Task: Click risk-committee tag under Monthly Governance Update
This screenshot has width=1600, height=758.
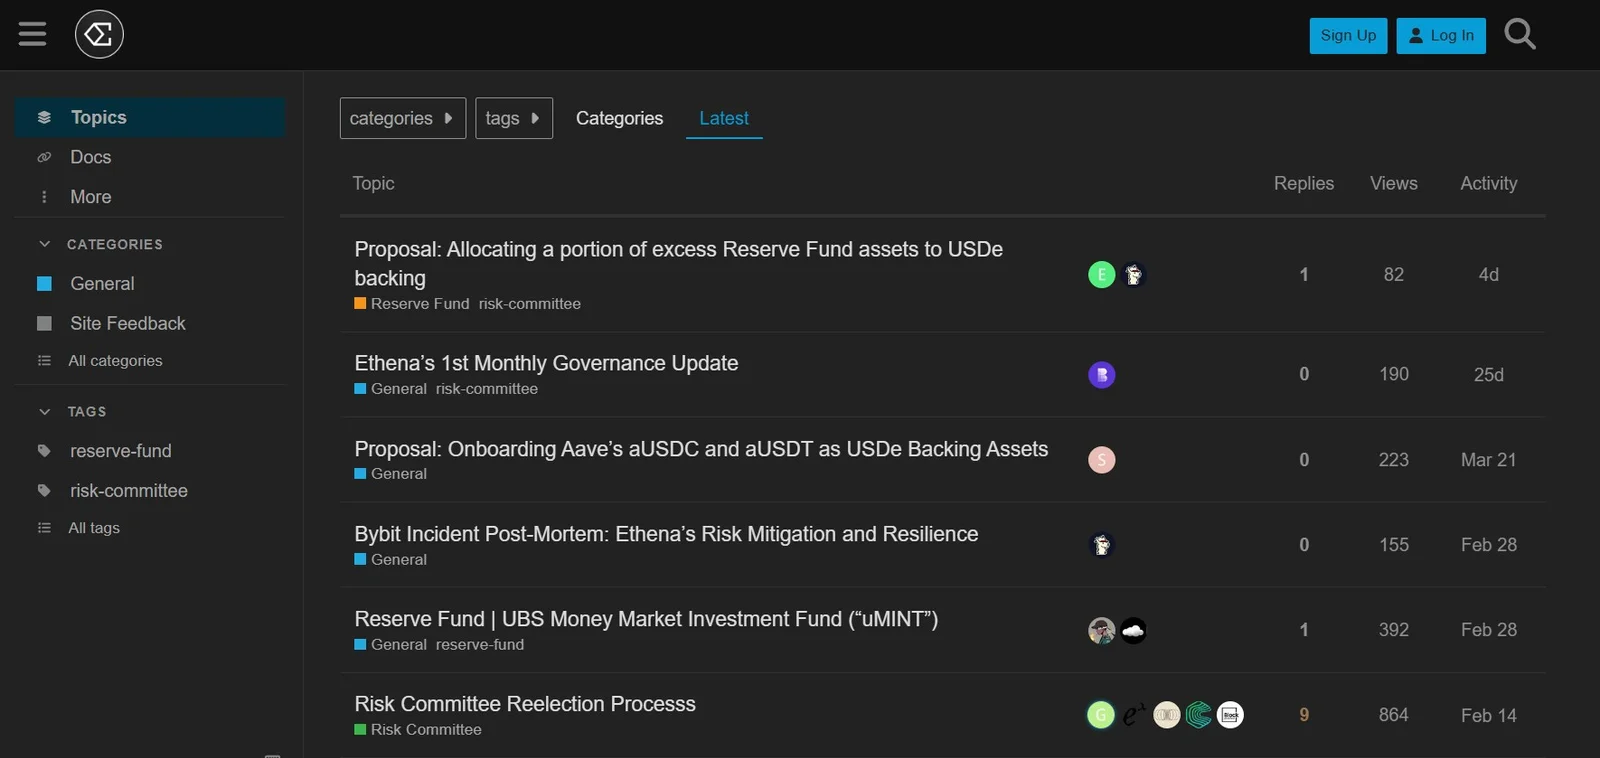Action: coord(487,389)
